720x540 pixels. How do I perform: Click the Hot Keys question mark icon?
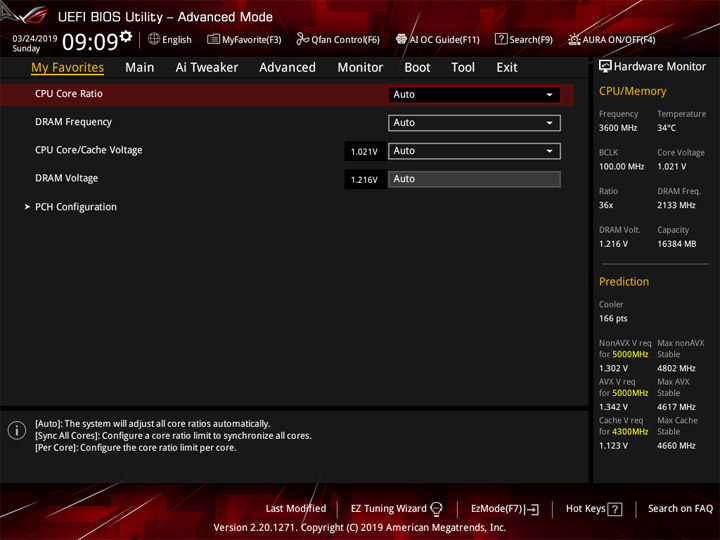pos(615,509)
